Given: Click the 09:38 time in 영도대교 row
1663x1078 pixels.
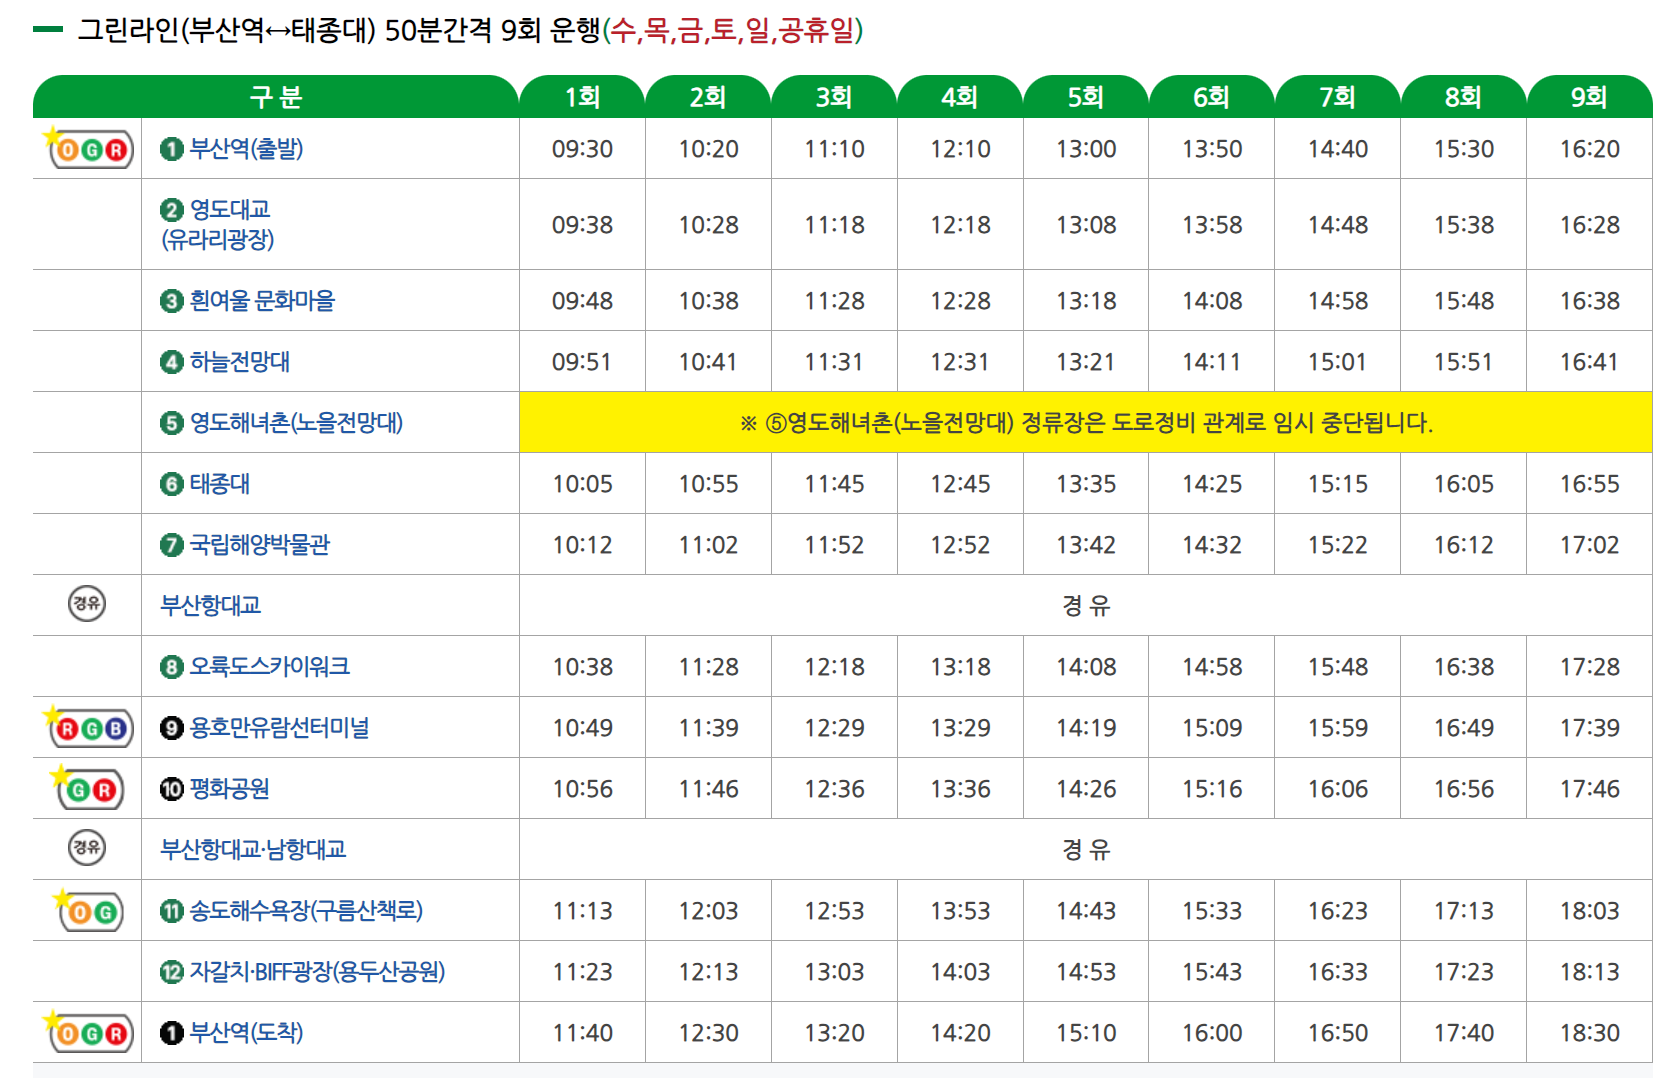Looking at the screenshot, I should pos(582,225).
